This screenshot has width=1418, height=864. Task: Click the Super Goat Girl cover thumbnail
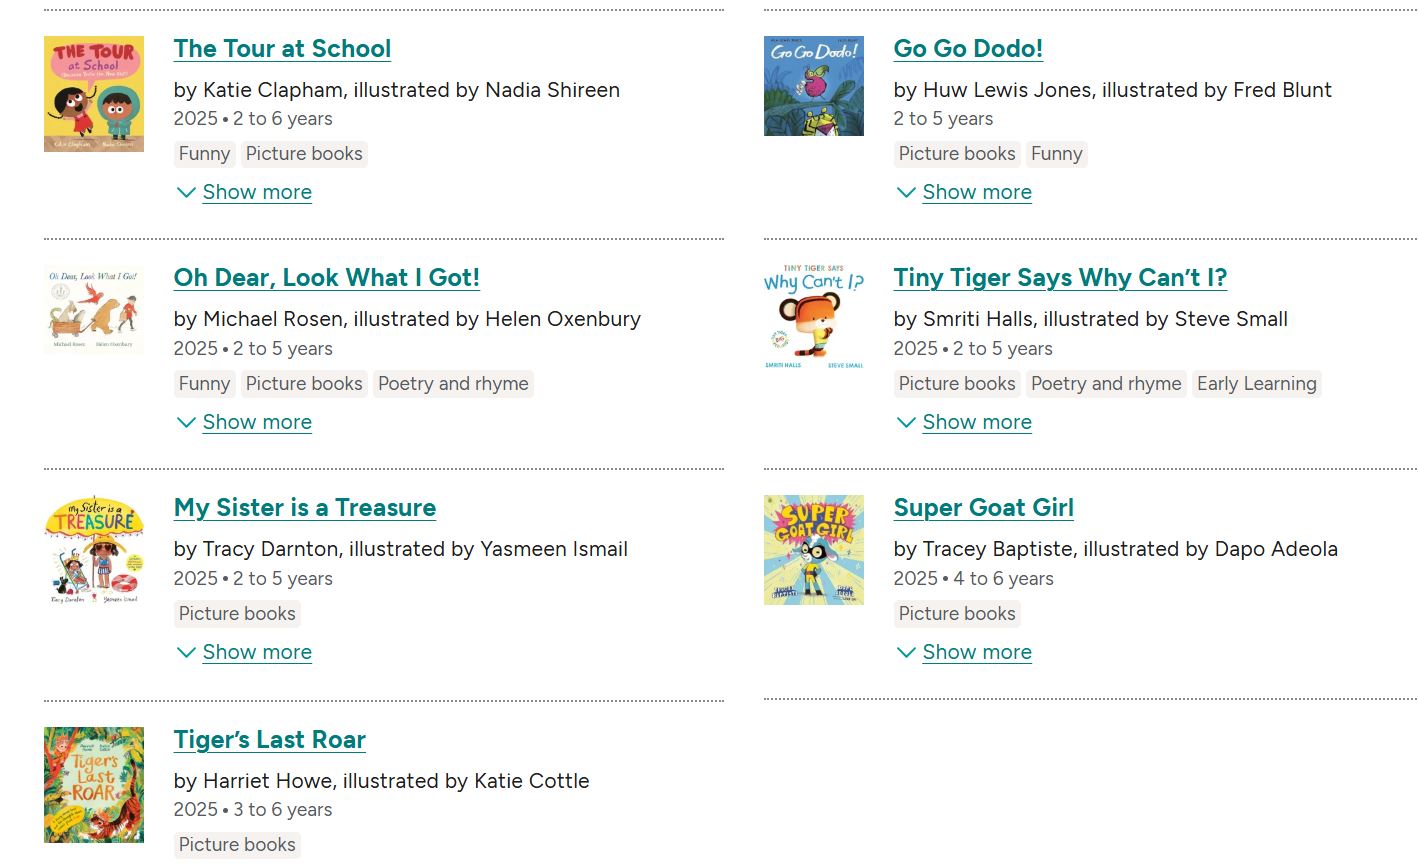(x=813, y=549)
